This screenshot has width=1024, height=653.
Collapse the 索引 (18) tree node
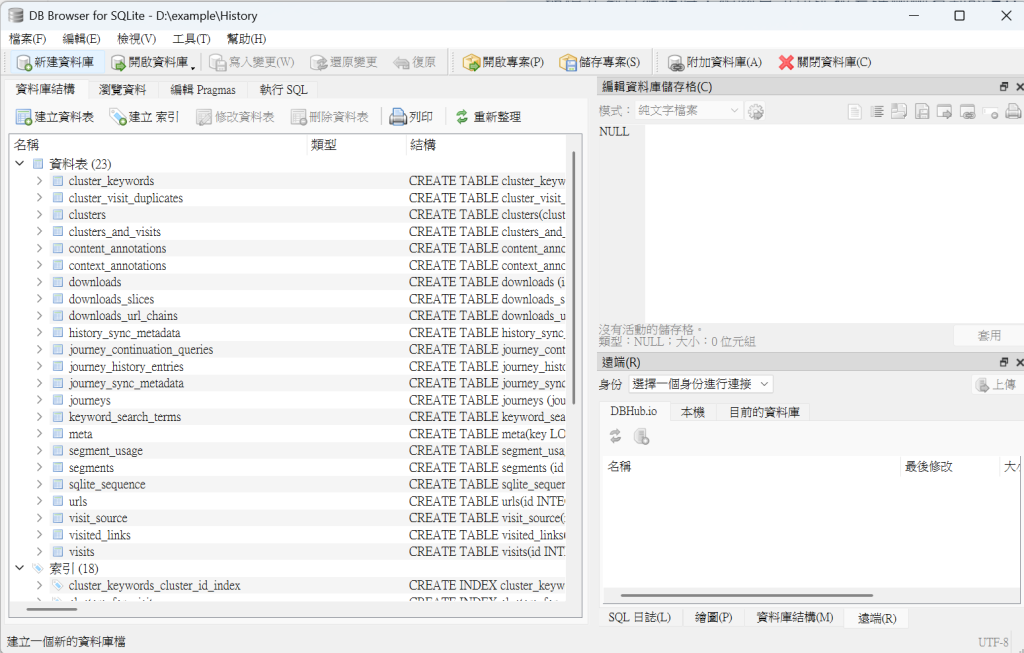[20, 568]
